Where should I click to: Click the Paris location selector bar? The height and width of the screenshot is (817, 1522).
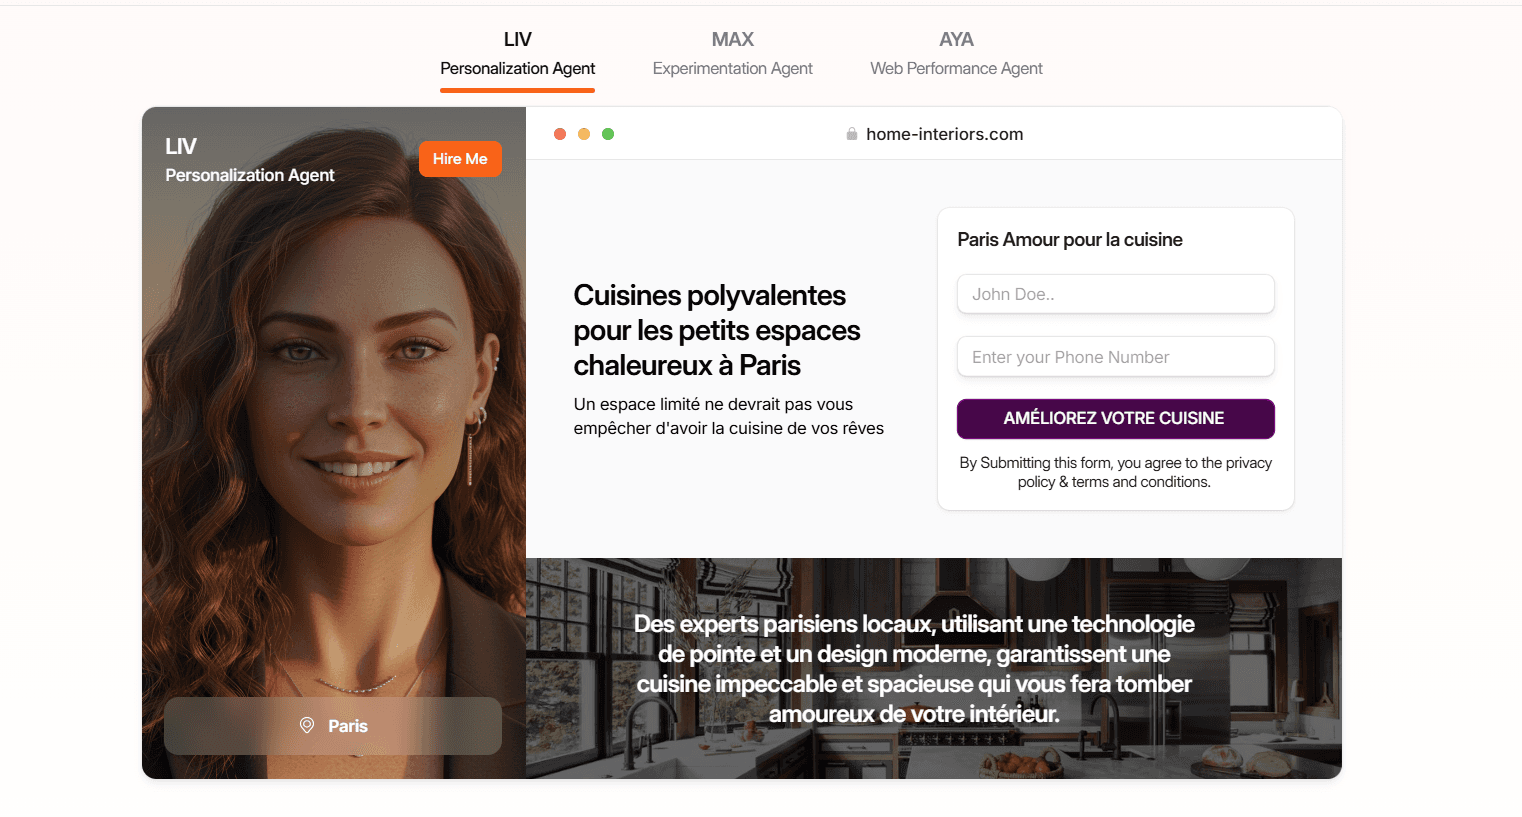(x=333, y=726)
